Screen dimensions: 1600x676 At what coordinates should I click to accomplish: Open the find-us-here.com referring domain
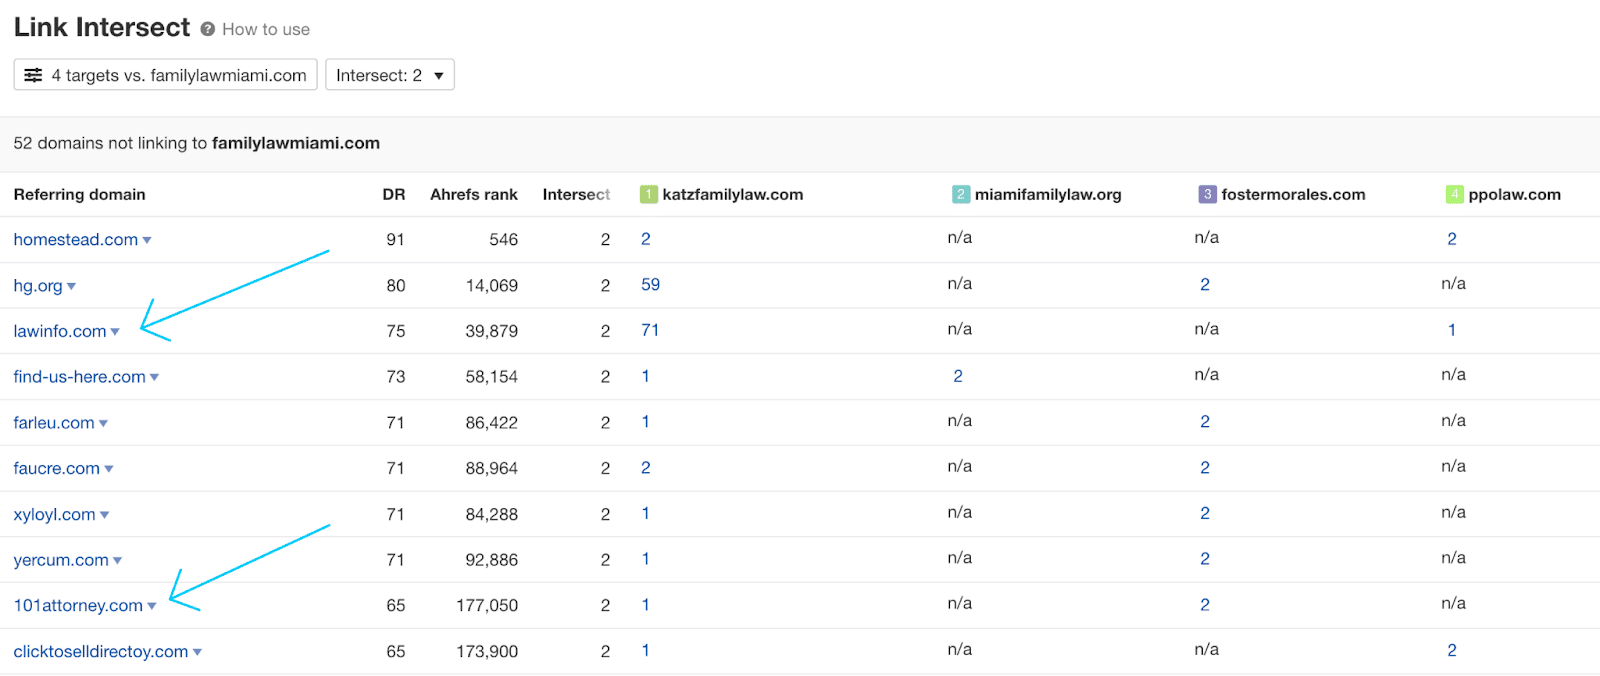pos(80,377)
